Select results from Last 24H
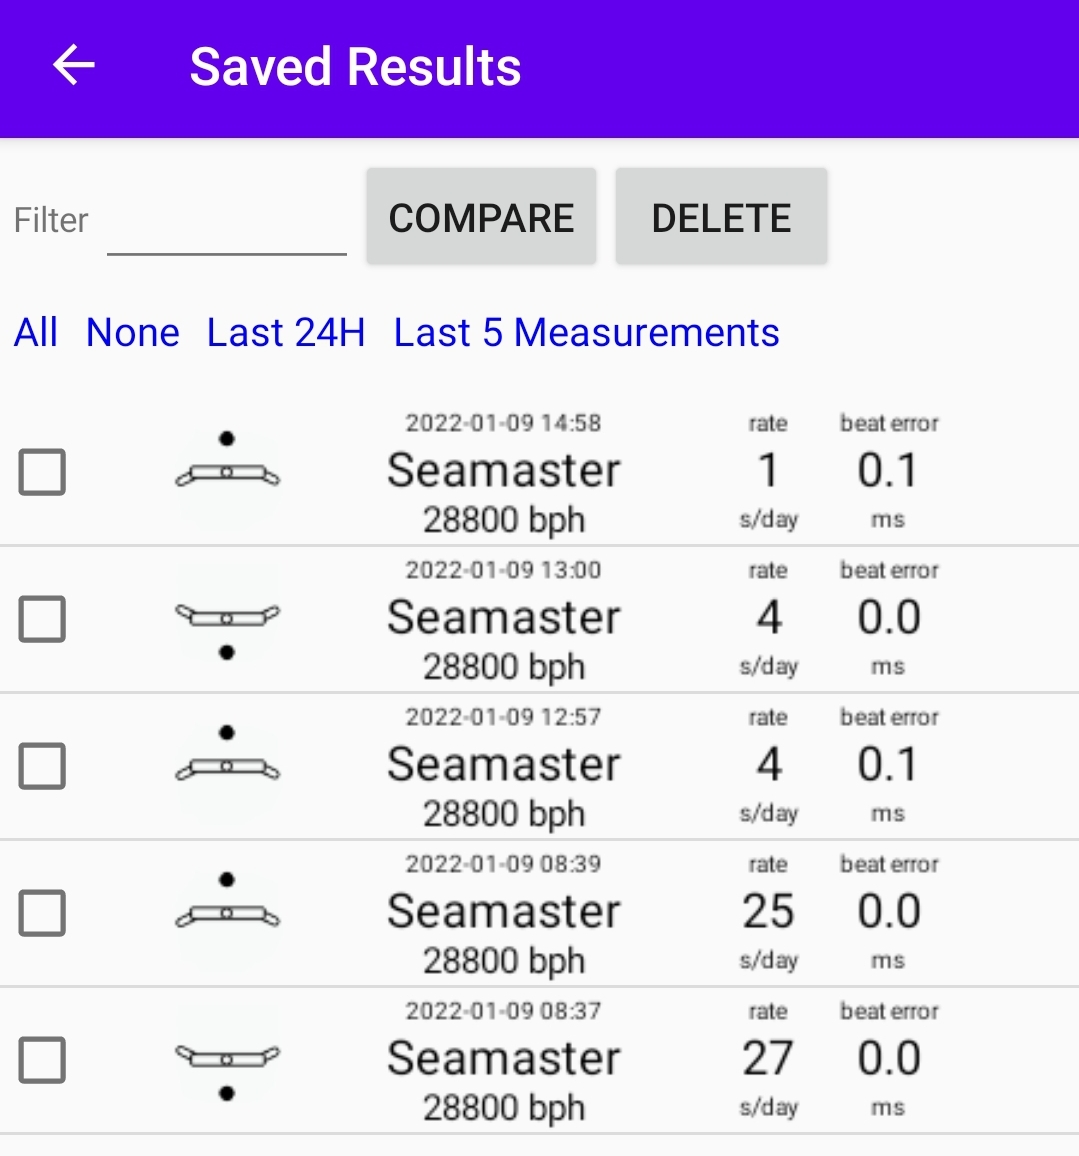This screenshot has width=1079, height=1156. point(286,333)
